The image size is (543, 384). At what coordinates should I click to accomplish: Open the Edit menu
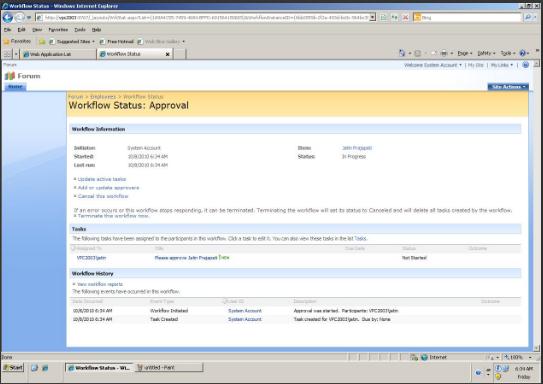tap(21, 30)
